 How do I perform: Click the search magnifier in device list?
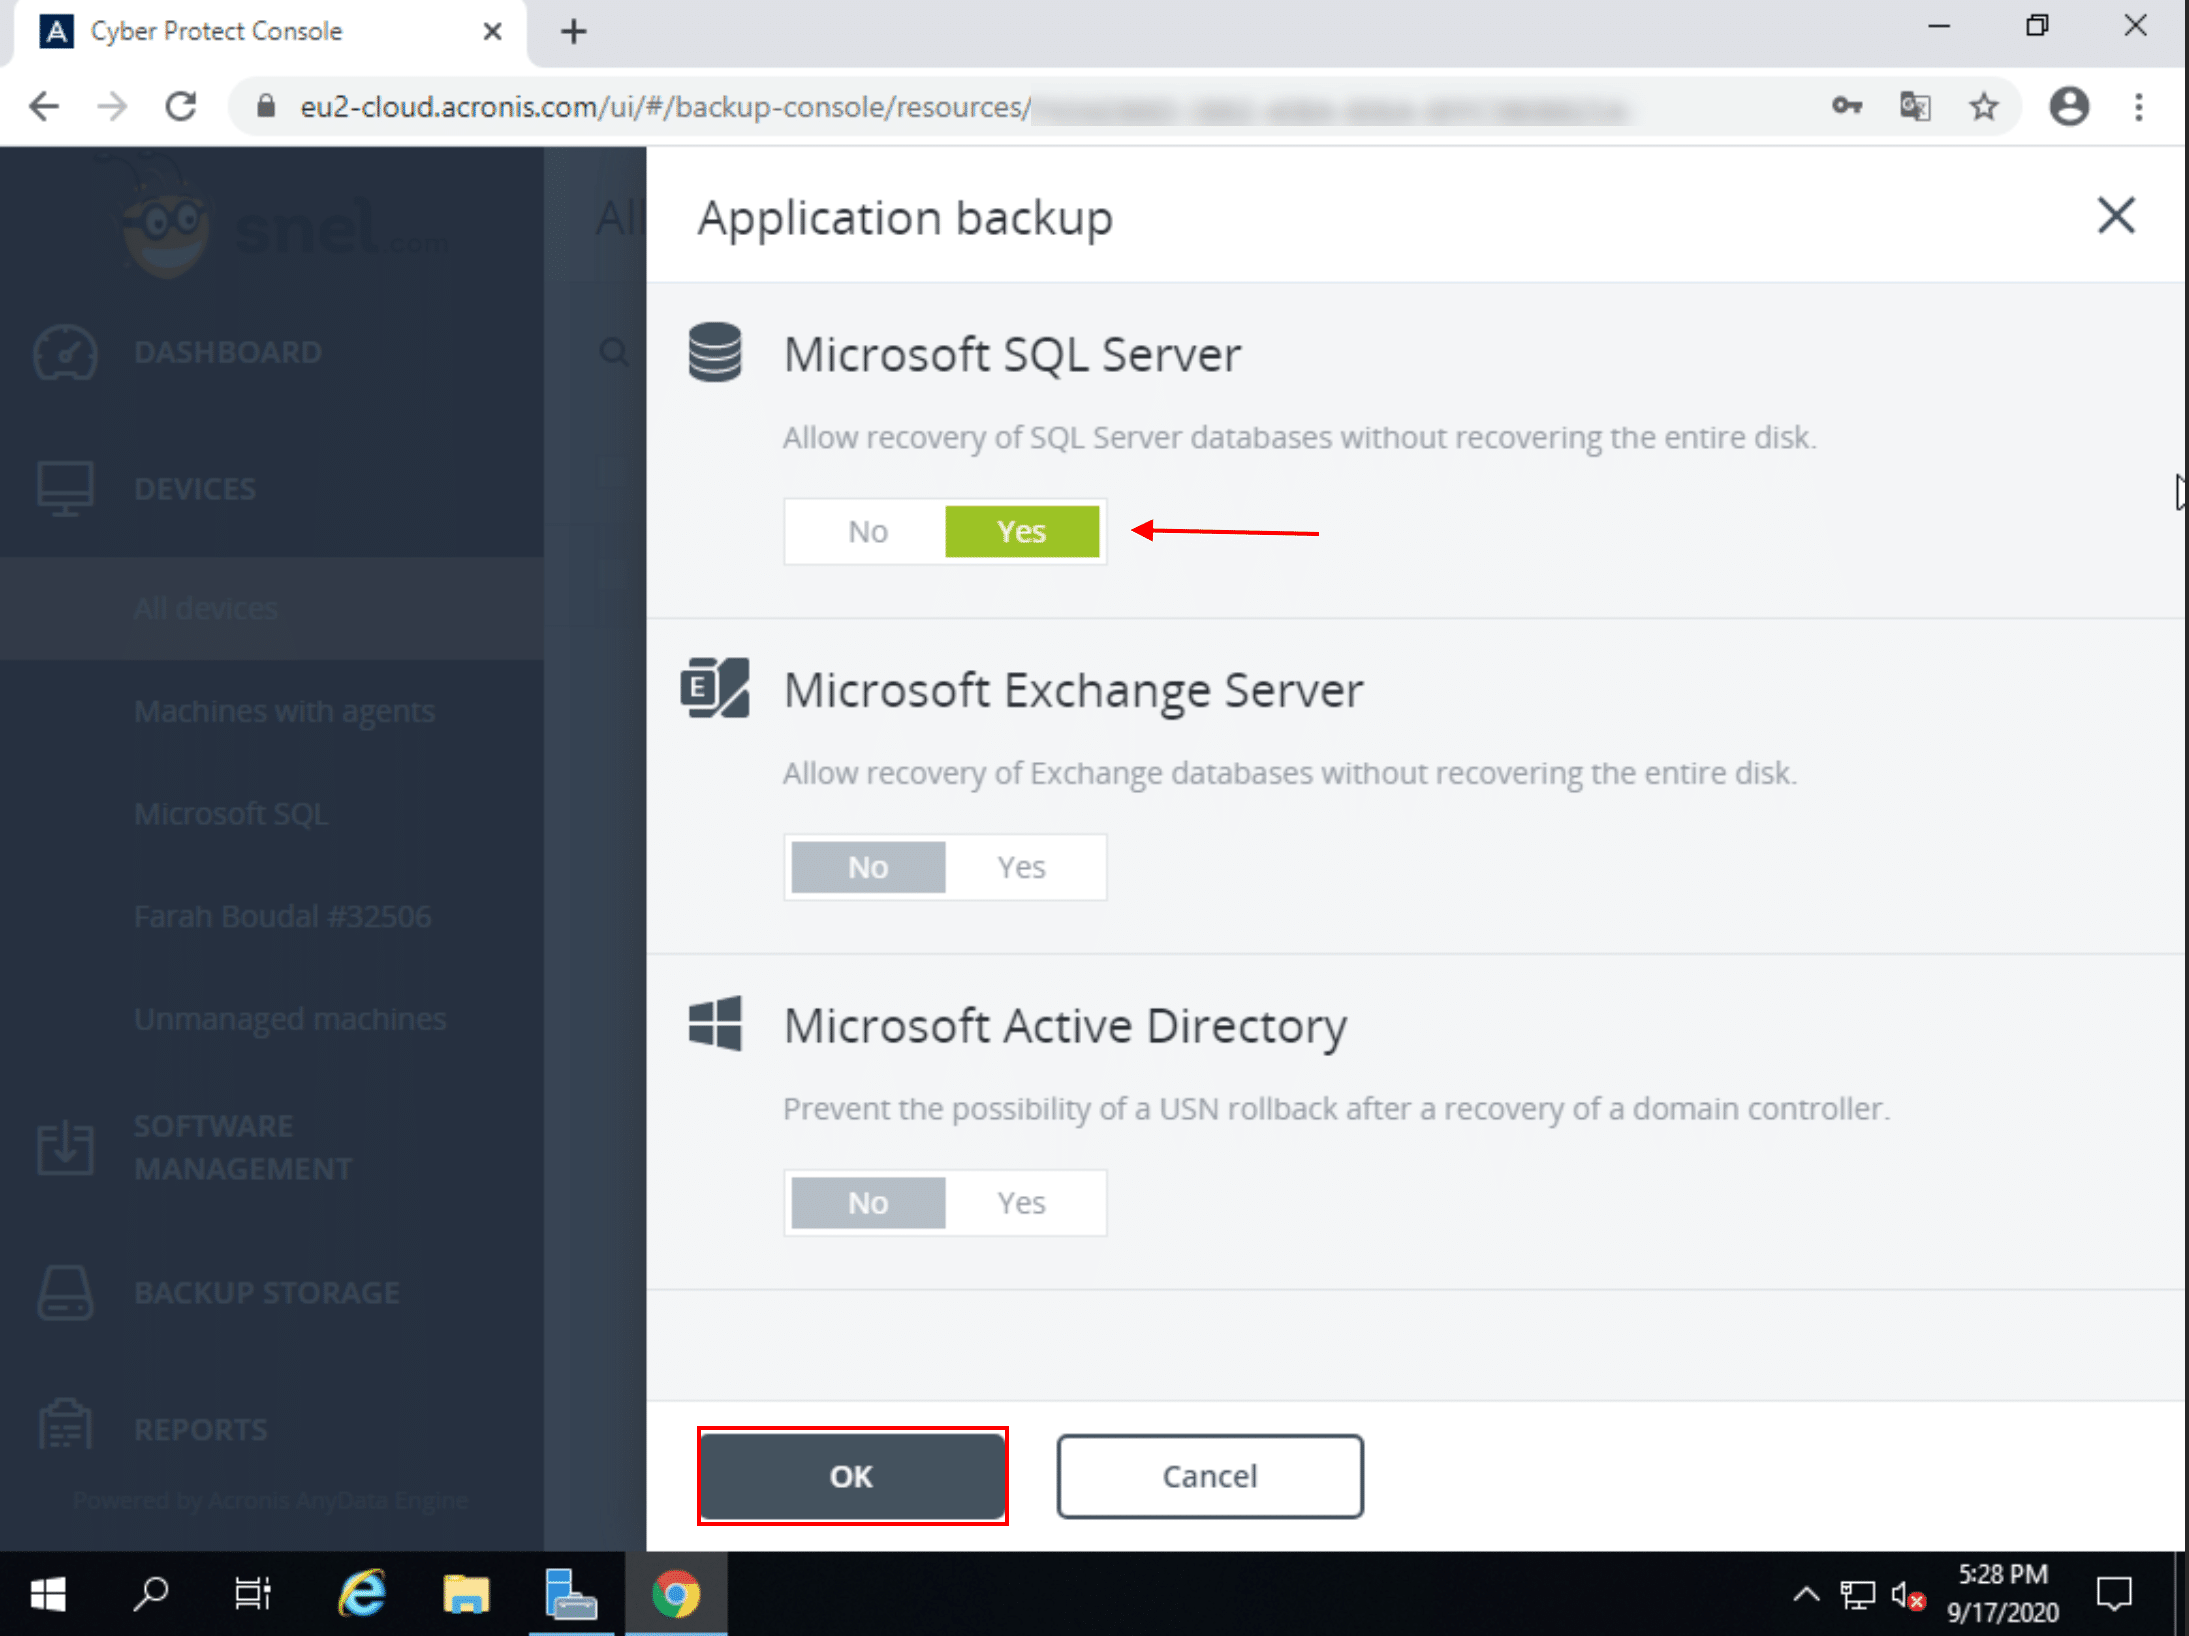click(x=614, y=352)
